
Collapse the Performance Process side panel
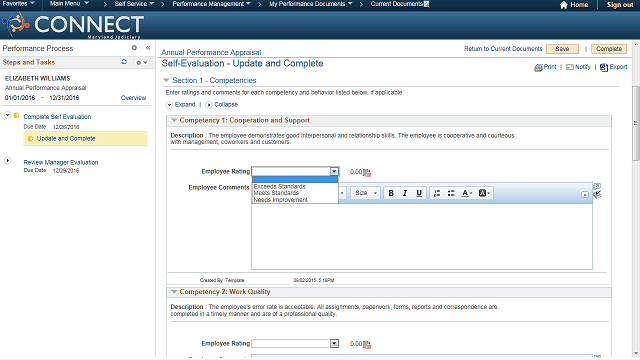pos(148,48)
